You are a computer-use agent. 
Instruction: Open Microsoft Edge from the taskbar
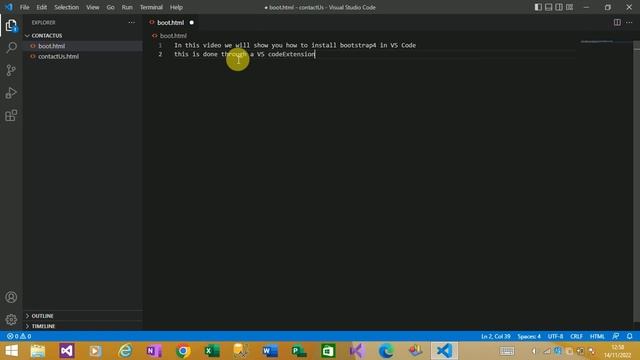386,351
